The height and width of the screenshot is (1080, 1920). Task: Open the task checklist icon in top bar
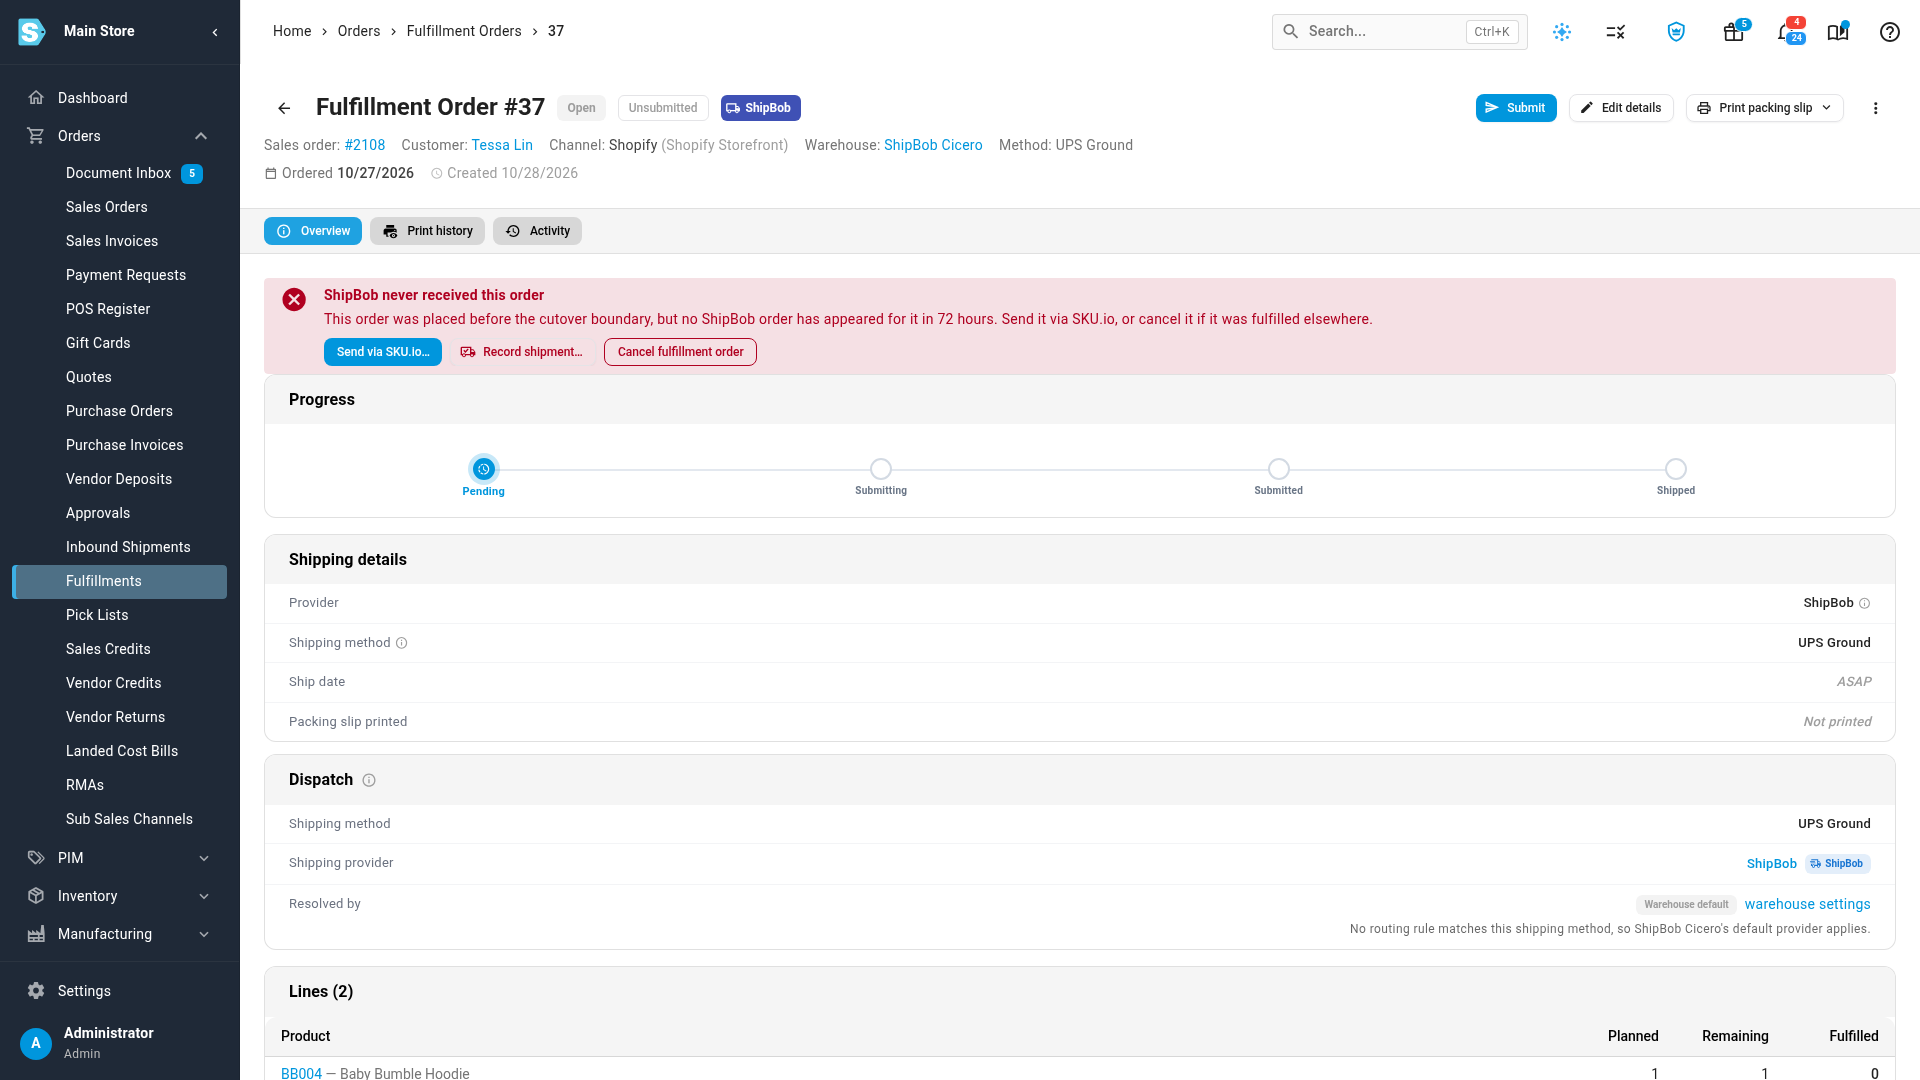click(1616, 32)
